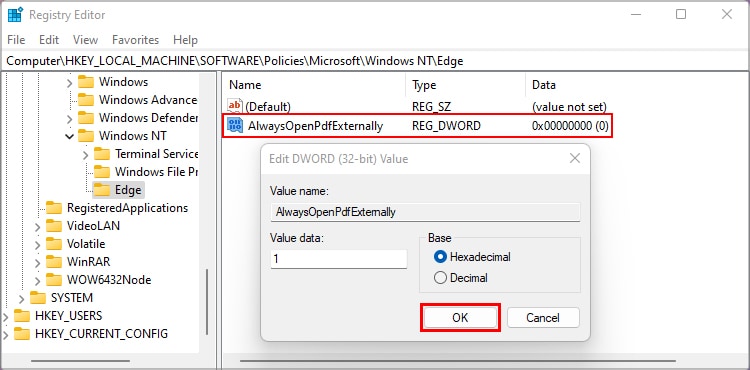Expand the WinRAR key

[x=38, y=262]
